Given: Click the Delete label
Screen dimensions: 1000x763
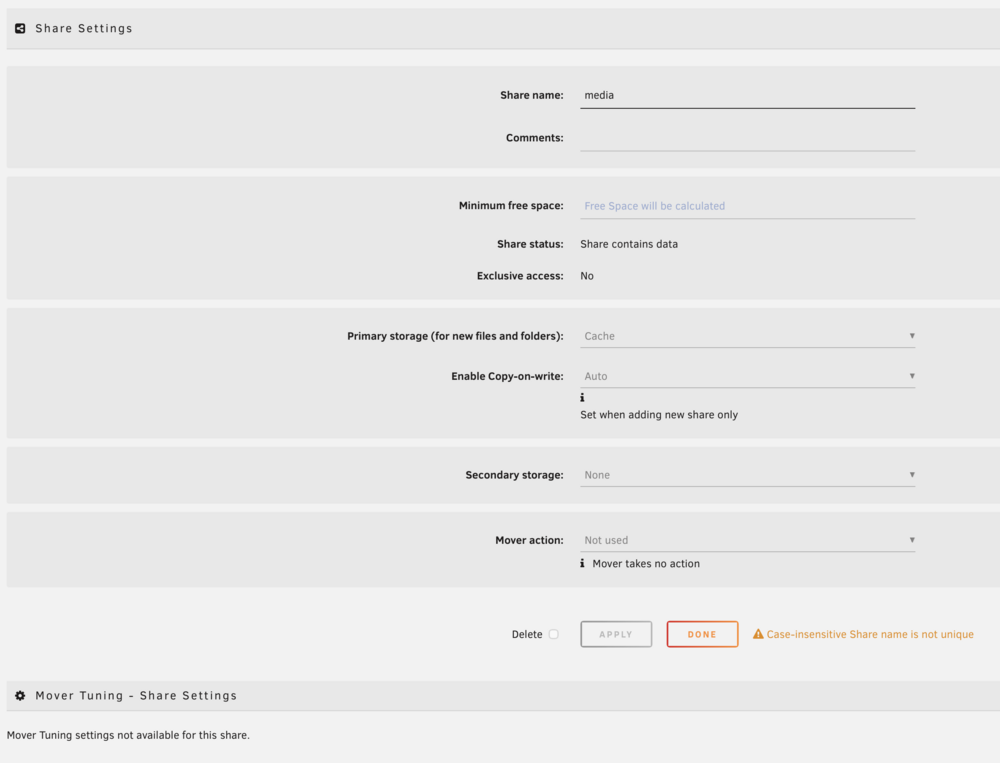Looking at the screenshot, I should (x=527, y=634).
